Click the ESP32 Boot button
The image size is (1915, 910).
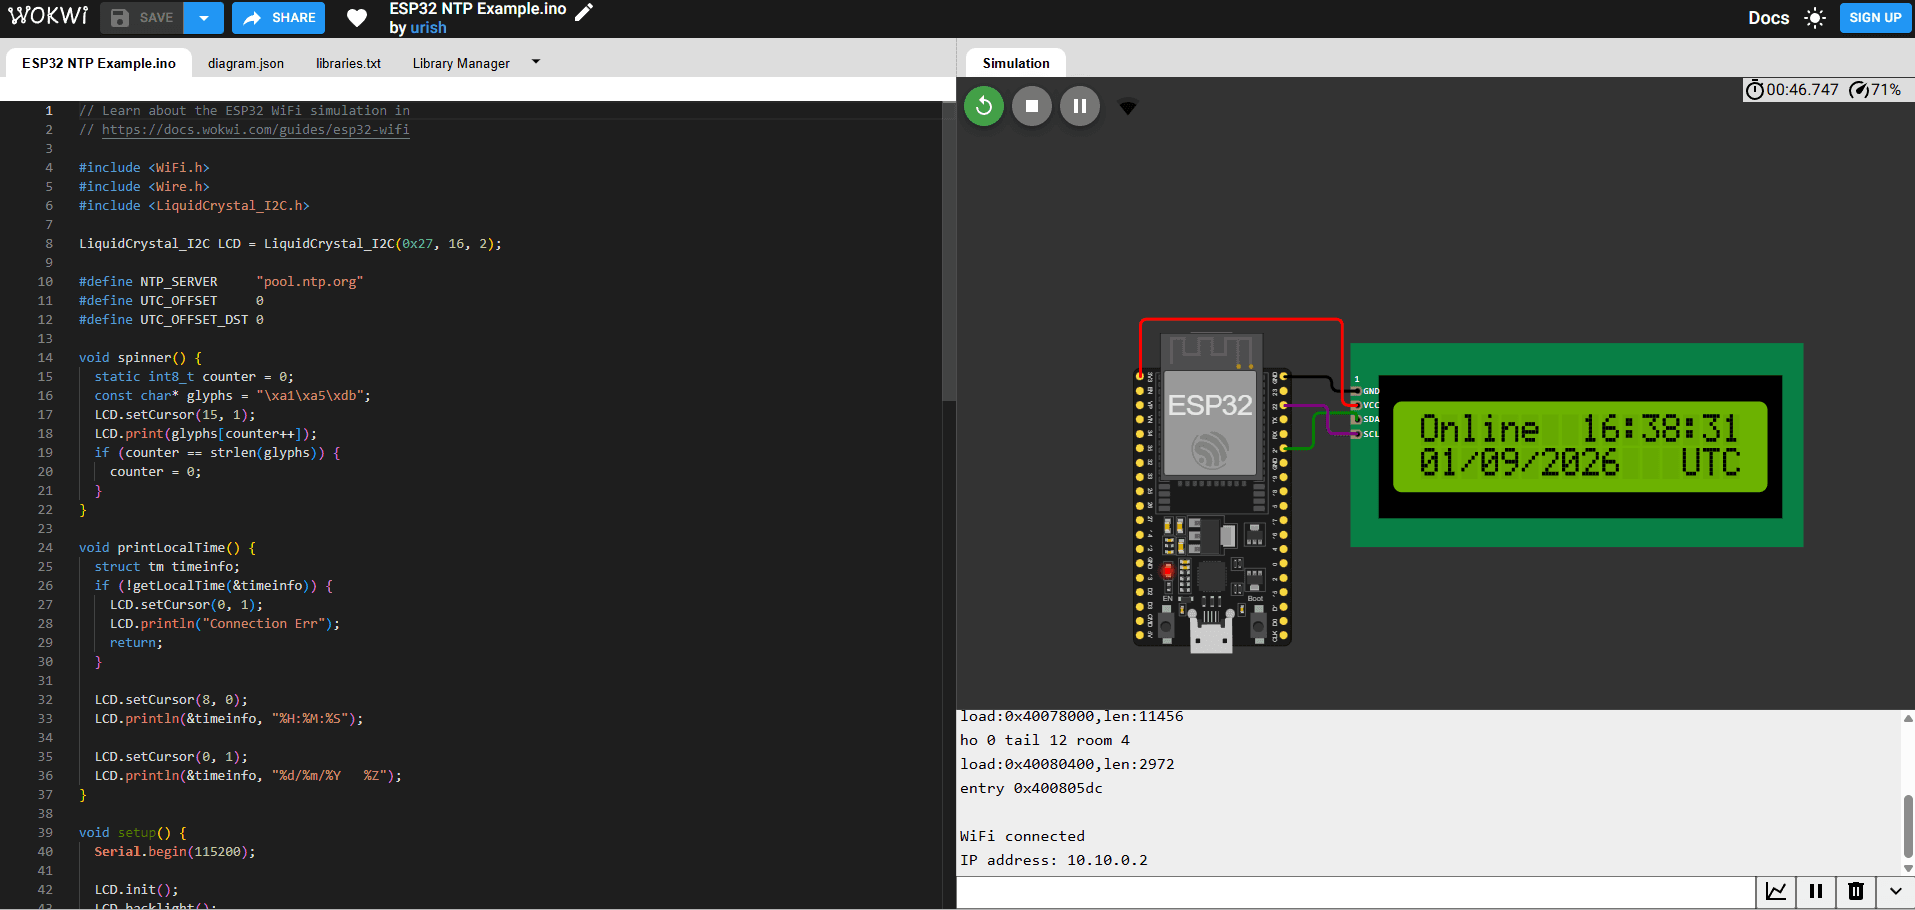(1258, 628)
